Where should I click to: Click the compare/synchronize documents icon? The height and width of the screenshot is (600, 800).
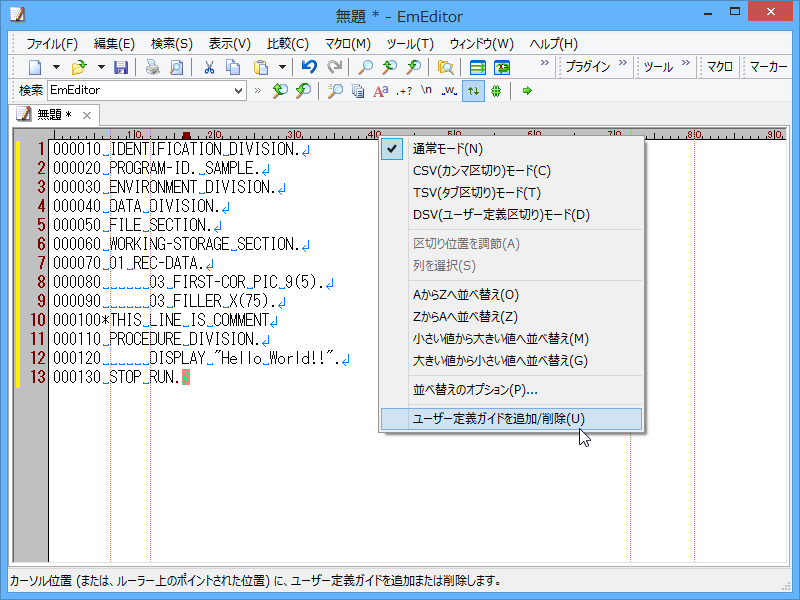[x=502, y=67]
